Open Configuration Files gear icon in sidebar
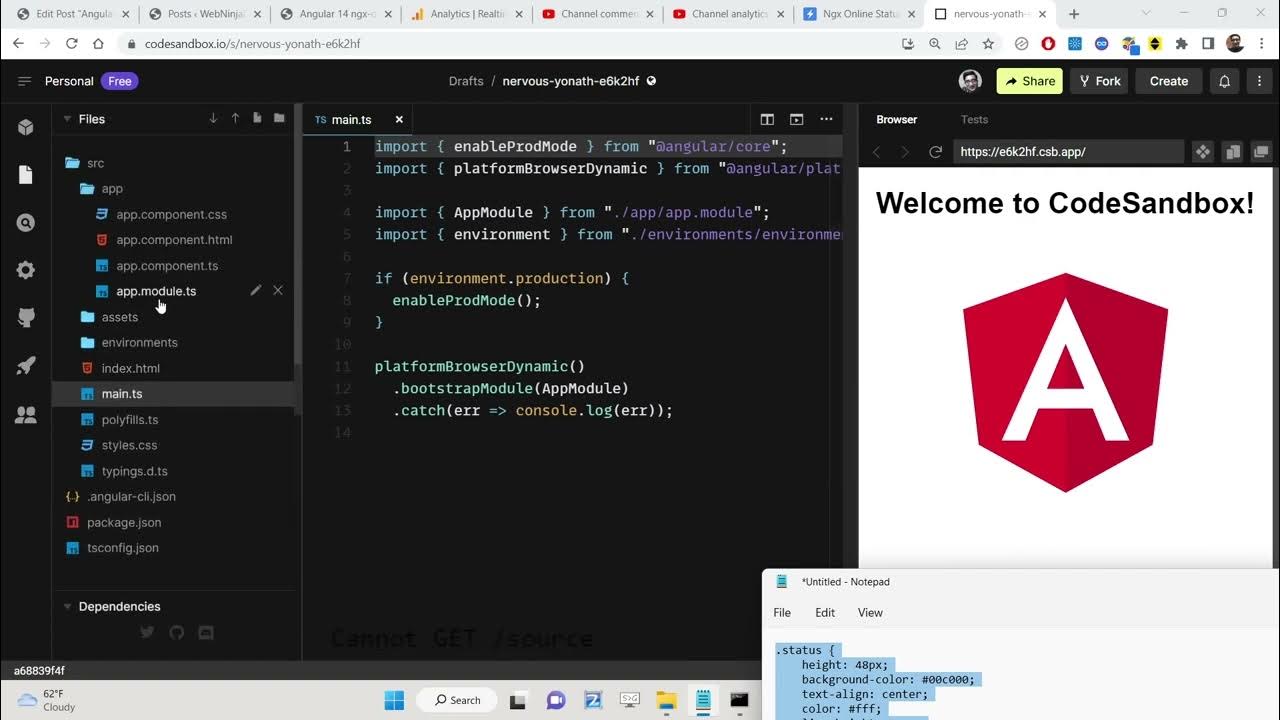1280x720 pixels. click(26, 270)
